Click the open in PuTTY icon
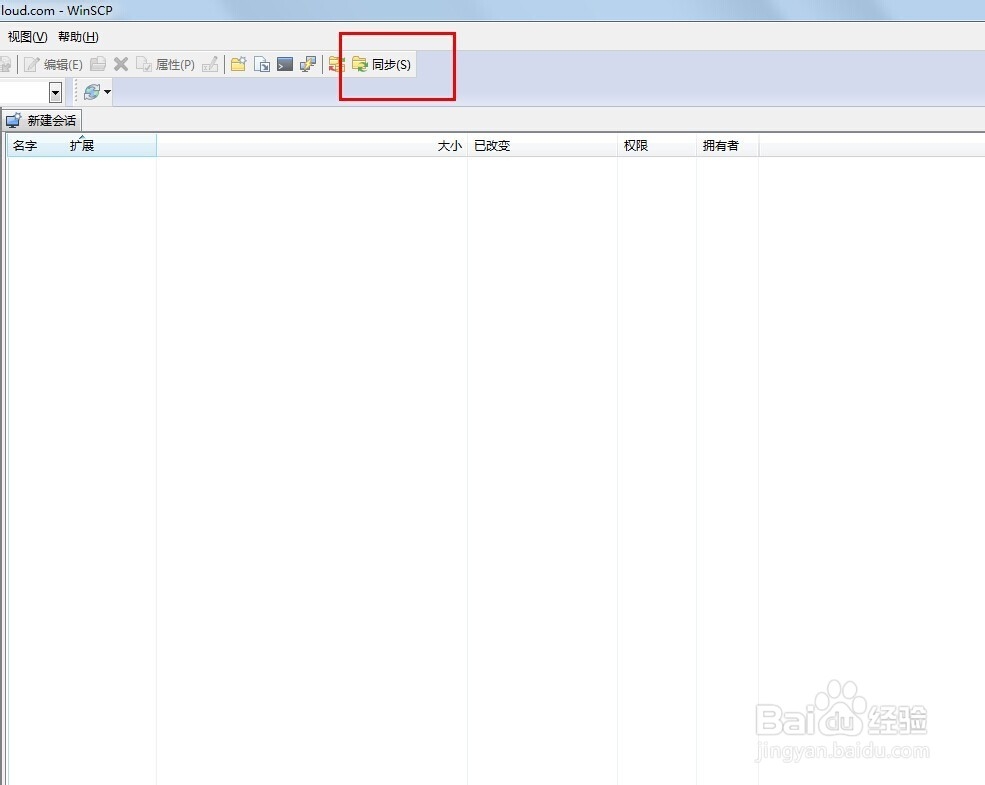 click(x=308, y=64)
